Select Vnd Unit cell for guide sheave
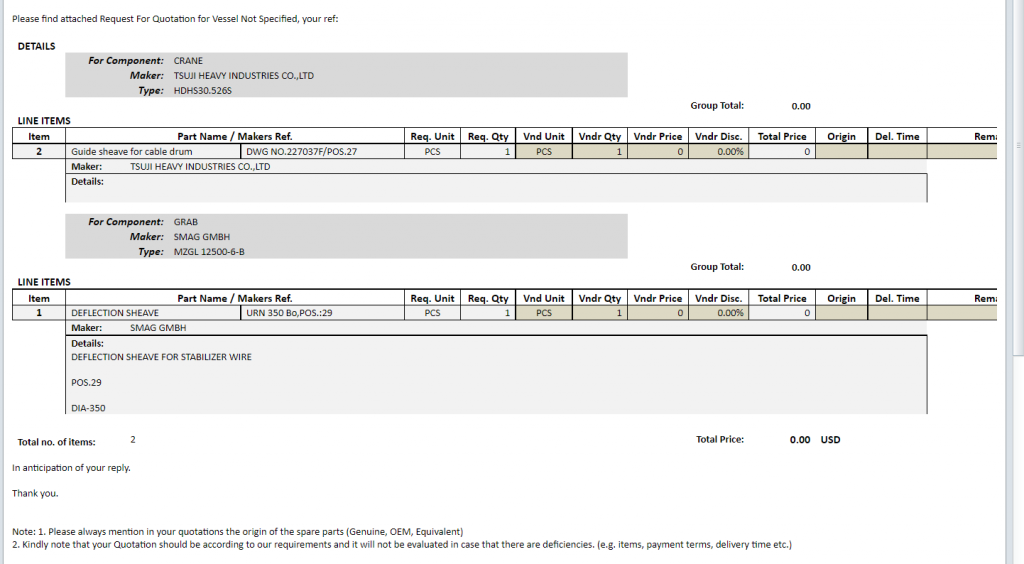The image size is (1024, 564). pos(543,152)
